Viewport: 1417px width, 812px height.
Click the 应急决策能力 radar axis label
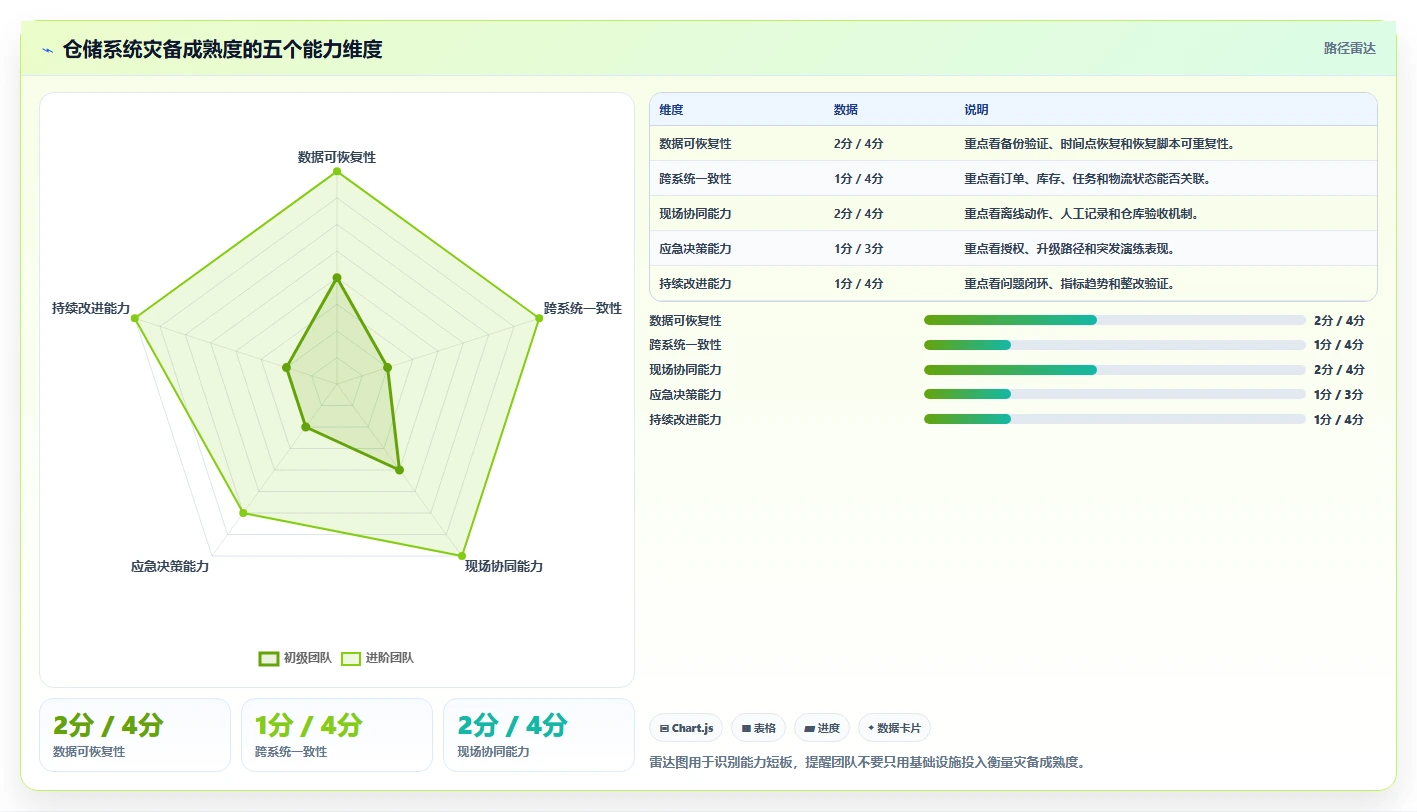point(170,566)
